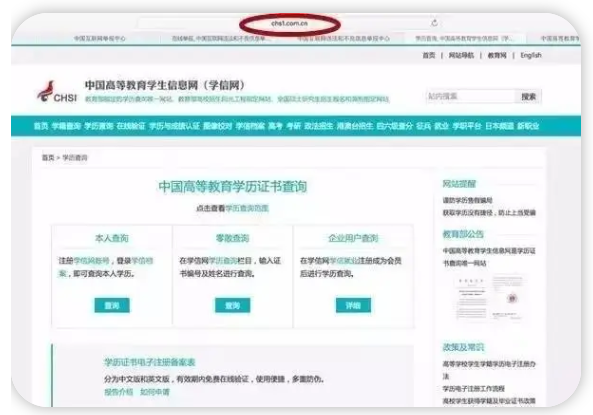Select 就业 in navigation bar

[x=442, y=126]
